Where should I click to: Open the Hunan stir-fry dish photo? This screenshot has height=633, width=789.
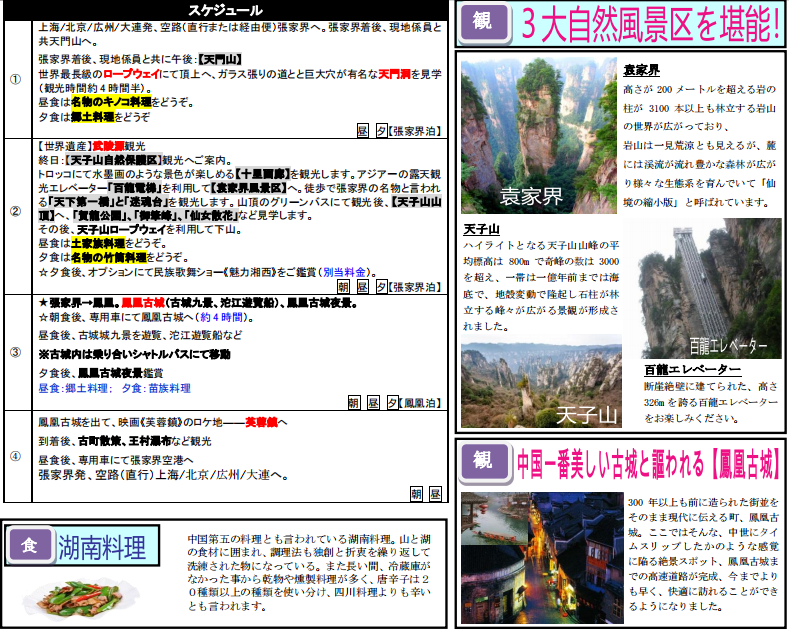click(81, 598)
